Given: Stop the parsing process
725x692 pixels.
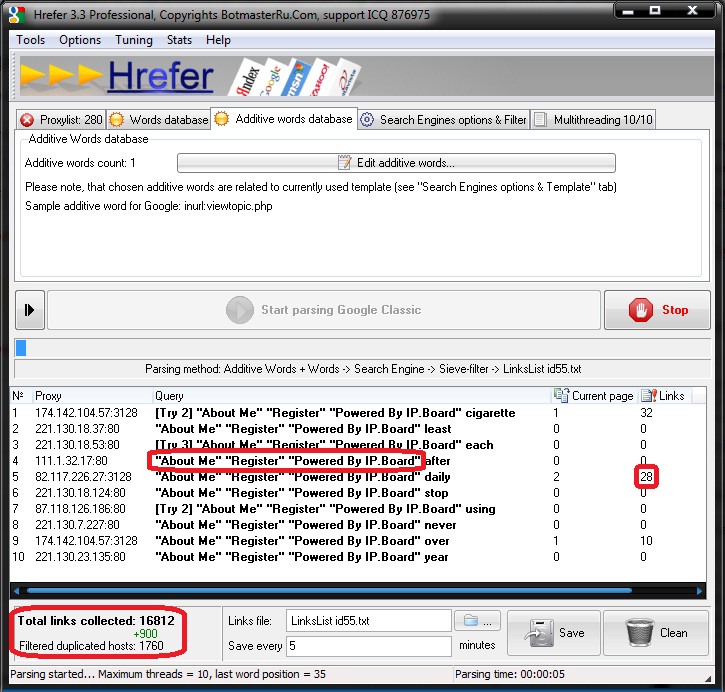Looking at the screenshot, I should pos(657,310).
